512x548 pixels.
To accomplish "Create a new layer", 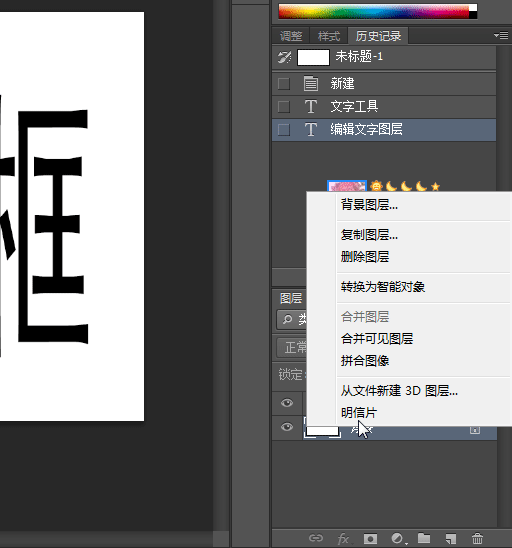I will pos(451,538).
